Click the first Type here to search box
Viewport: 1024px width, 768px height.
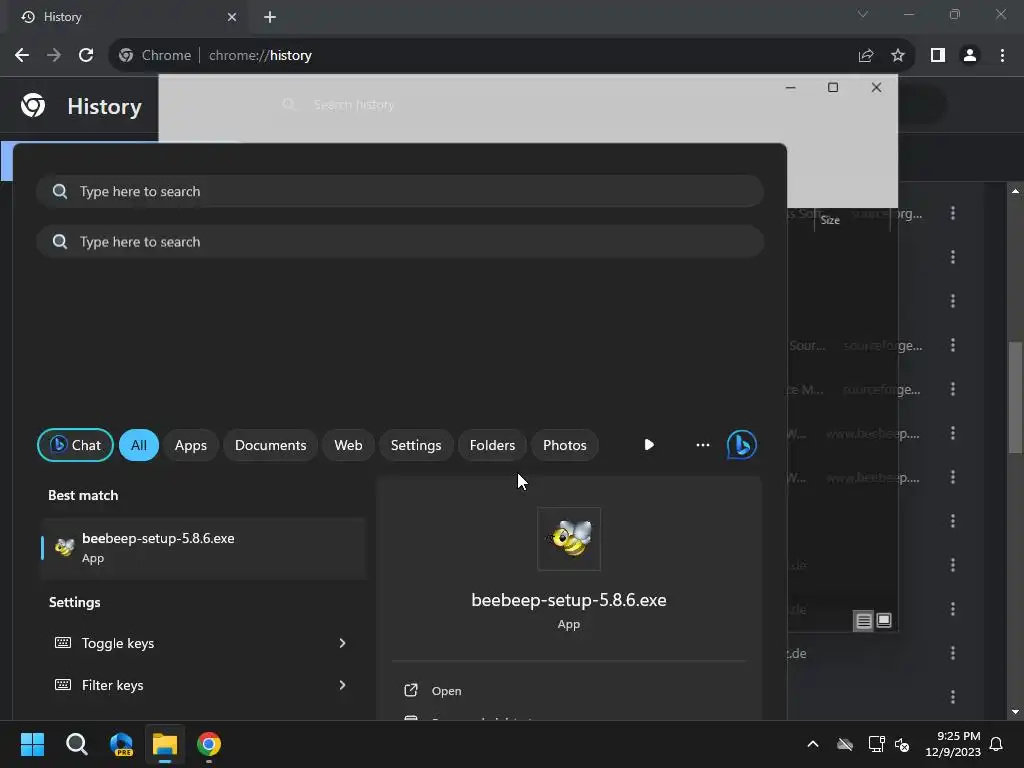pos(400,191)
